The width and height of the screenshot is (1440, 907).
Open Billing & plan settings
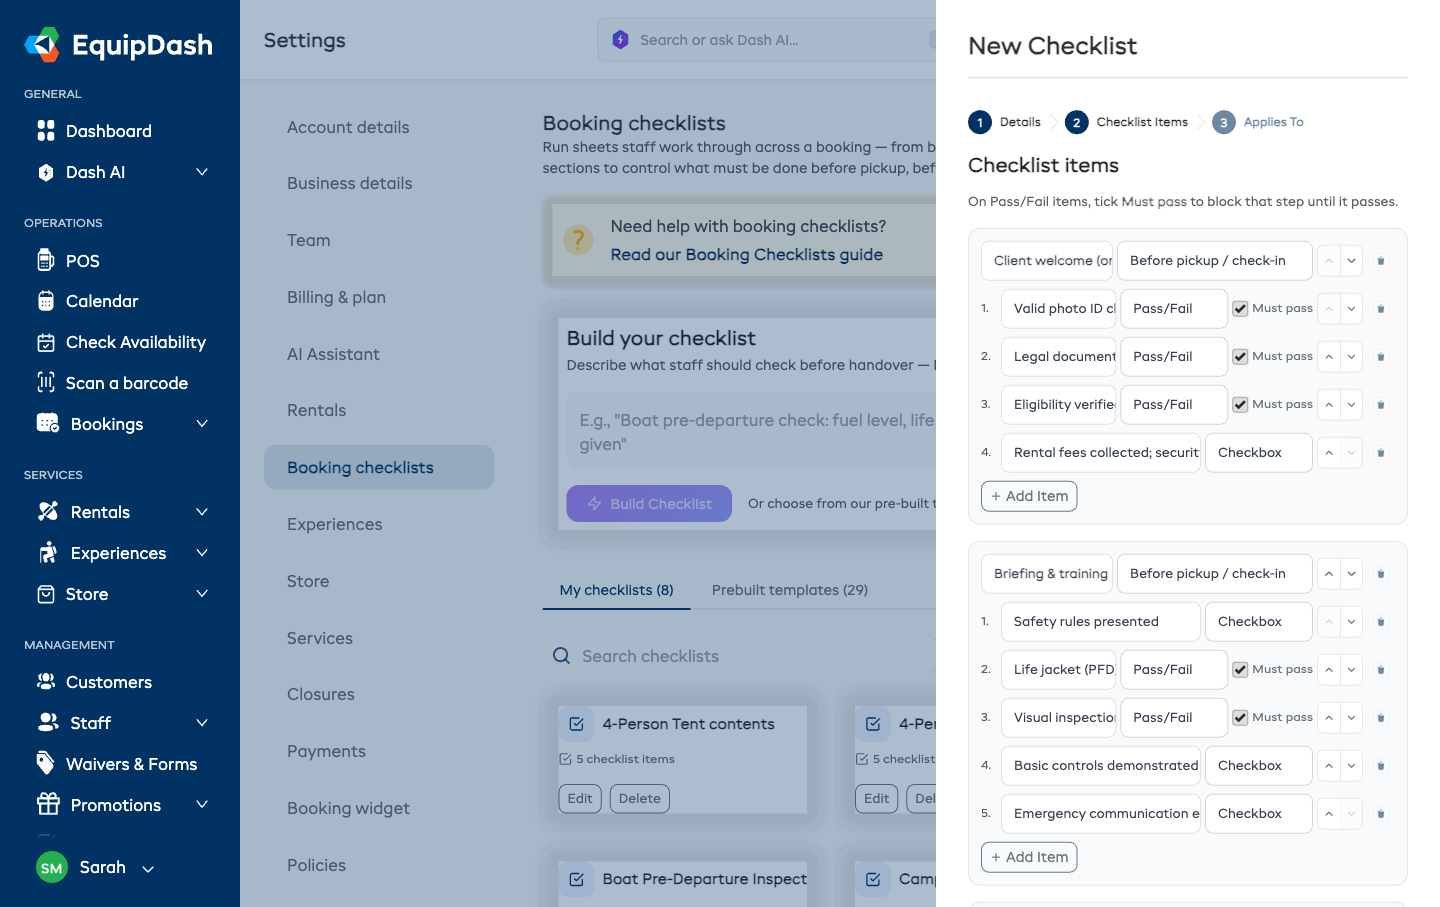336,297
